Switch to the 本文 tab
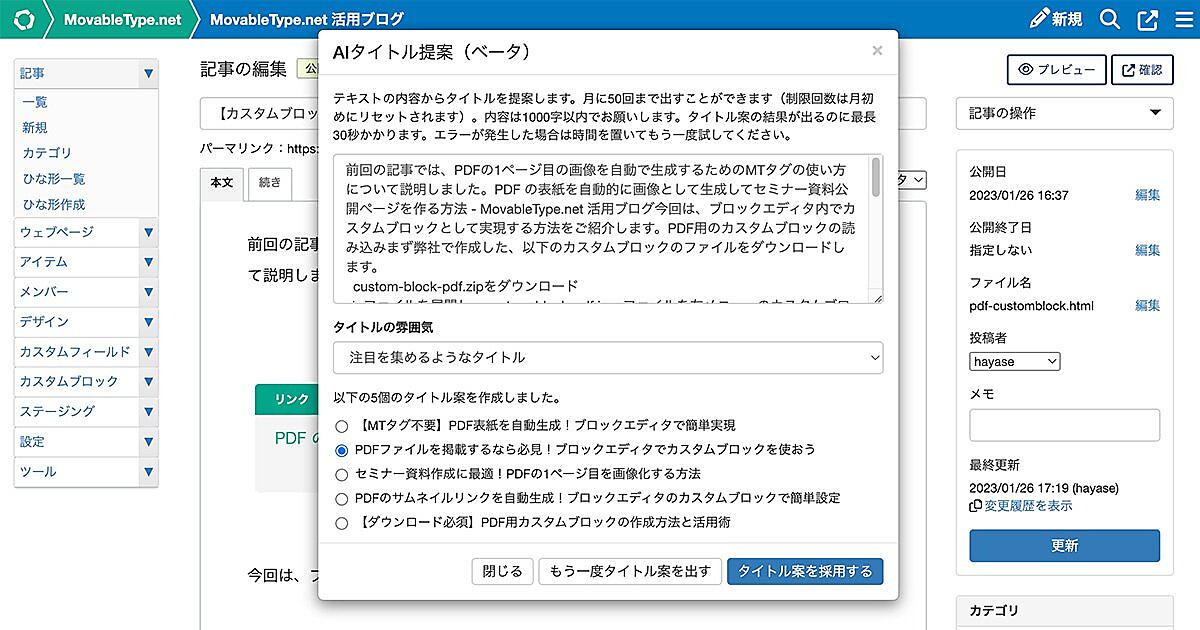1200x630 pixels. click(x=222, y=183)
